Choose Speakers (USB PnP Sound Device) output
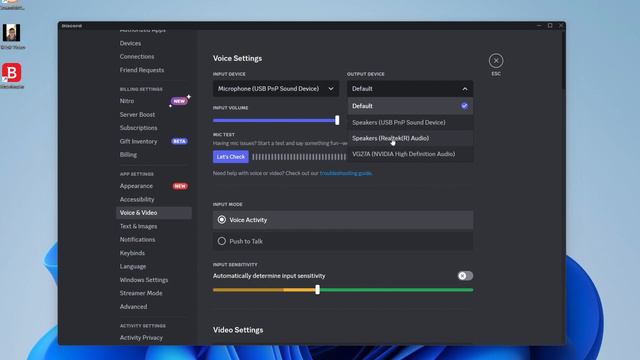The height and width of the screenshot is (360, 640). point(410,122)
